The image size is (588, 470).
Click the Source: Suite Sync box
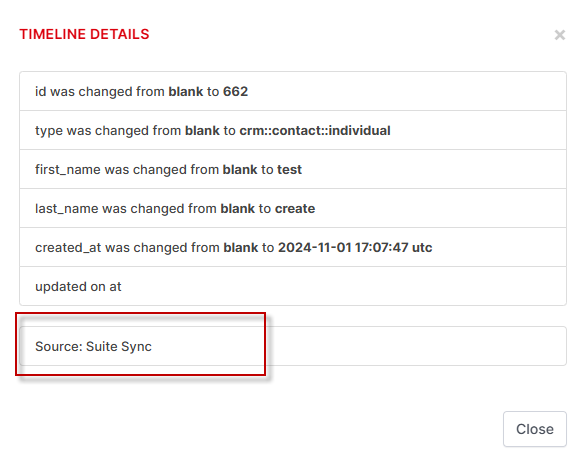pos(293,346)
